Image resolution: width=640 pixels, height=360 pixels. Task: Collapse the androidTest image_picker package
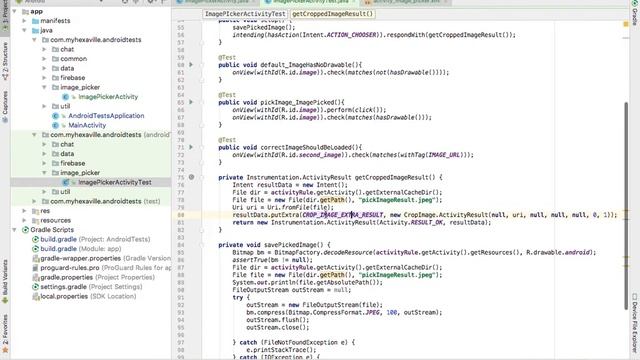point(44,173)
